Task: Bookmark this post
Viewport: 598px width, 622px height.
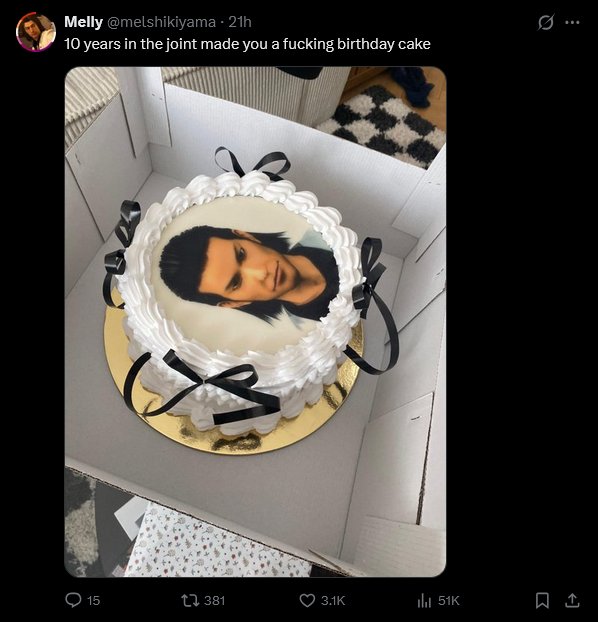Action: [x=542, y=601]
